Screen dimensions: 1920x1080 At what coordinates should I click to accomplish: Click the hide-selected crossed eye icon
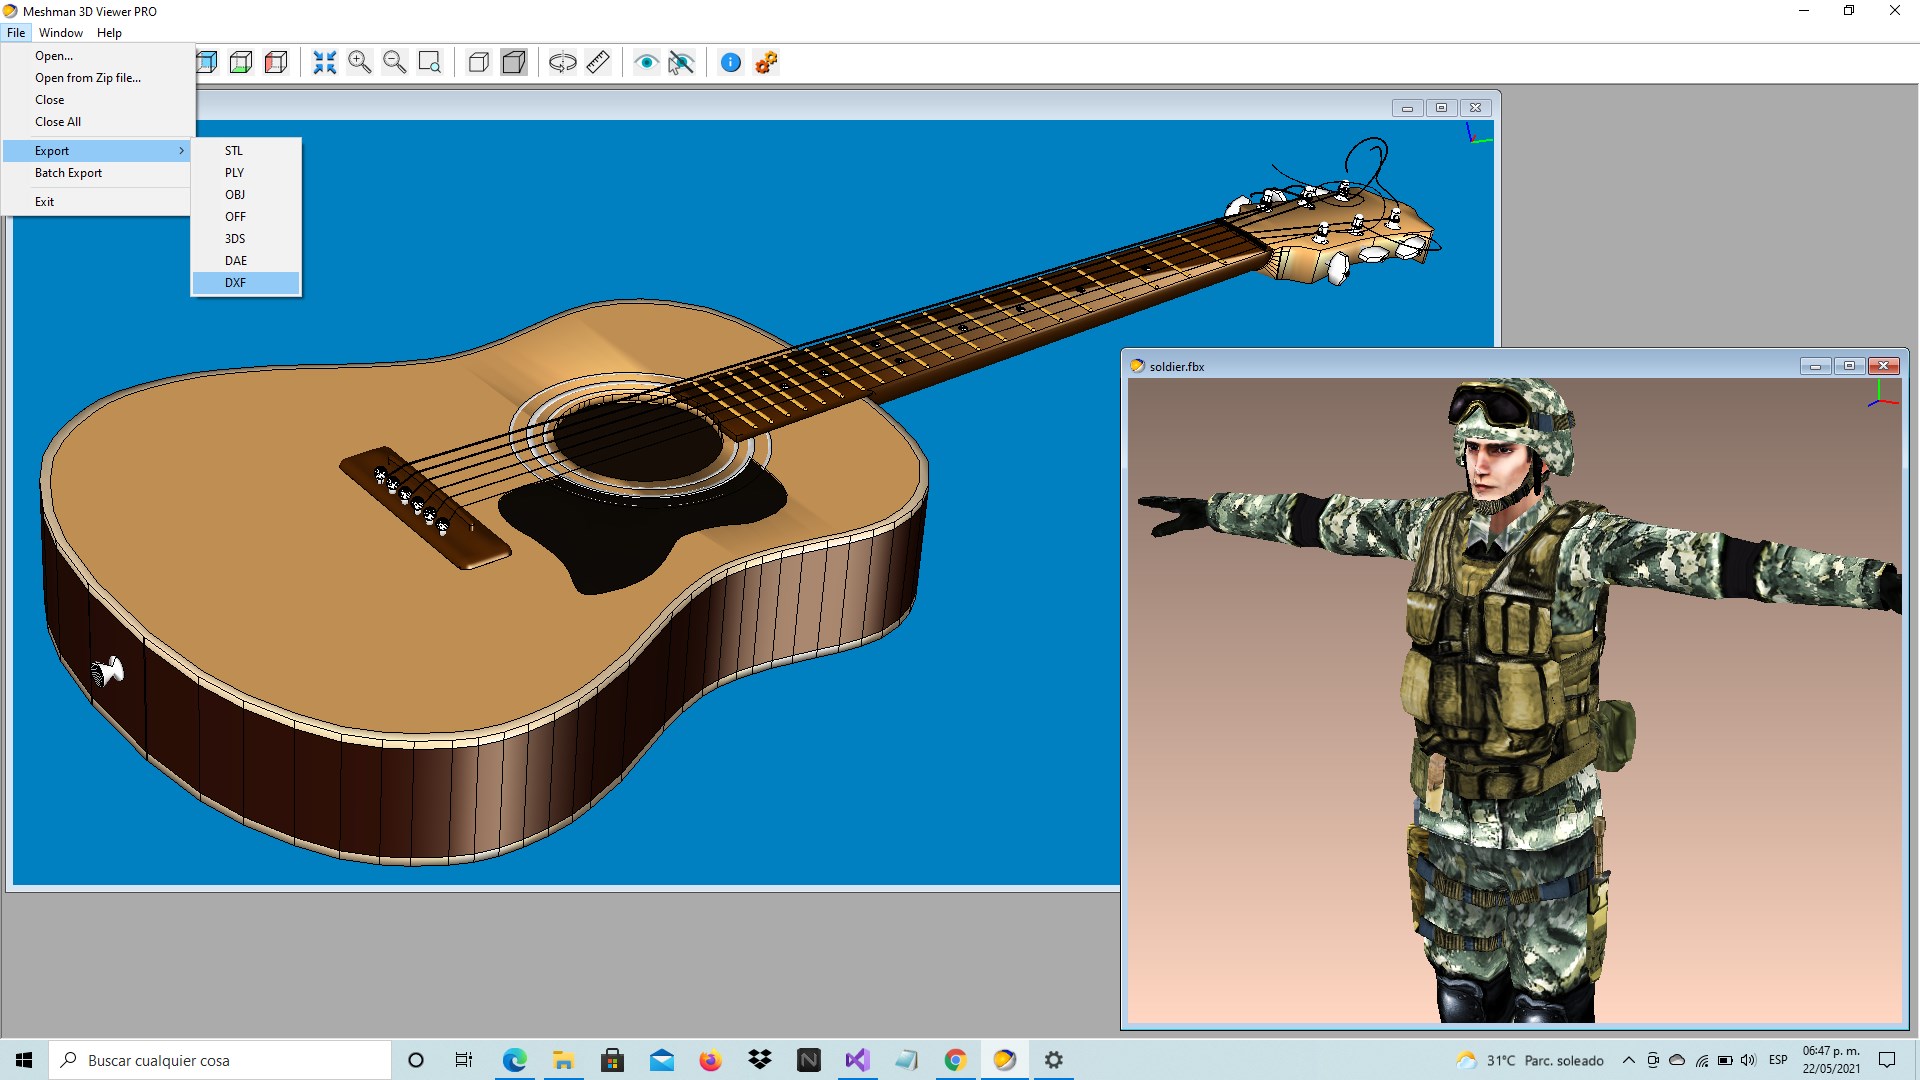pos(681,63)
